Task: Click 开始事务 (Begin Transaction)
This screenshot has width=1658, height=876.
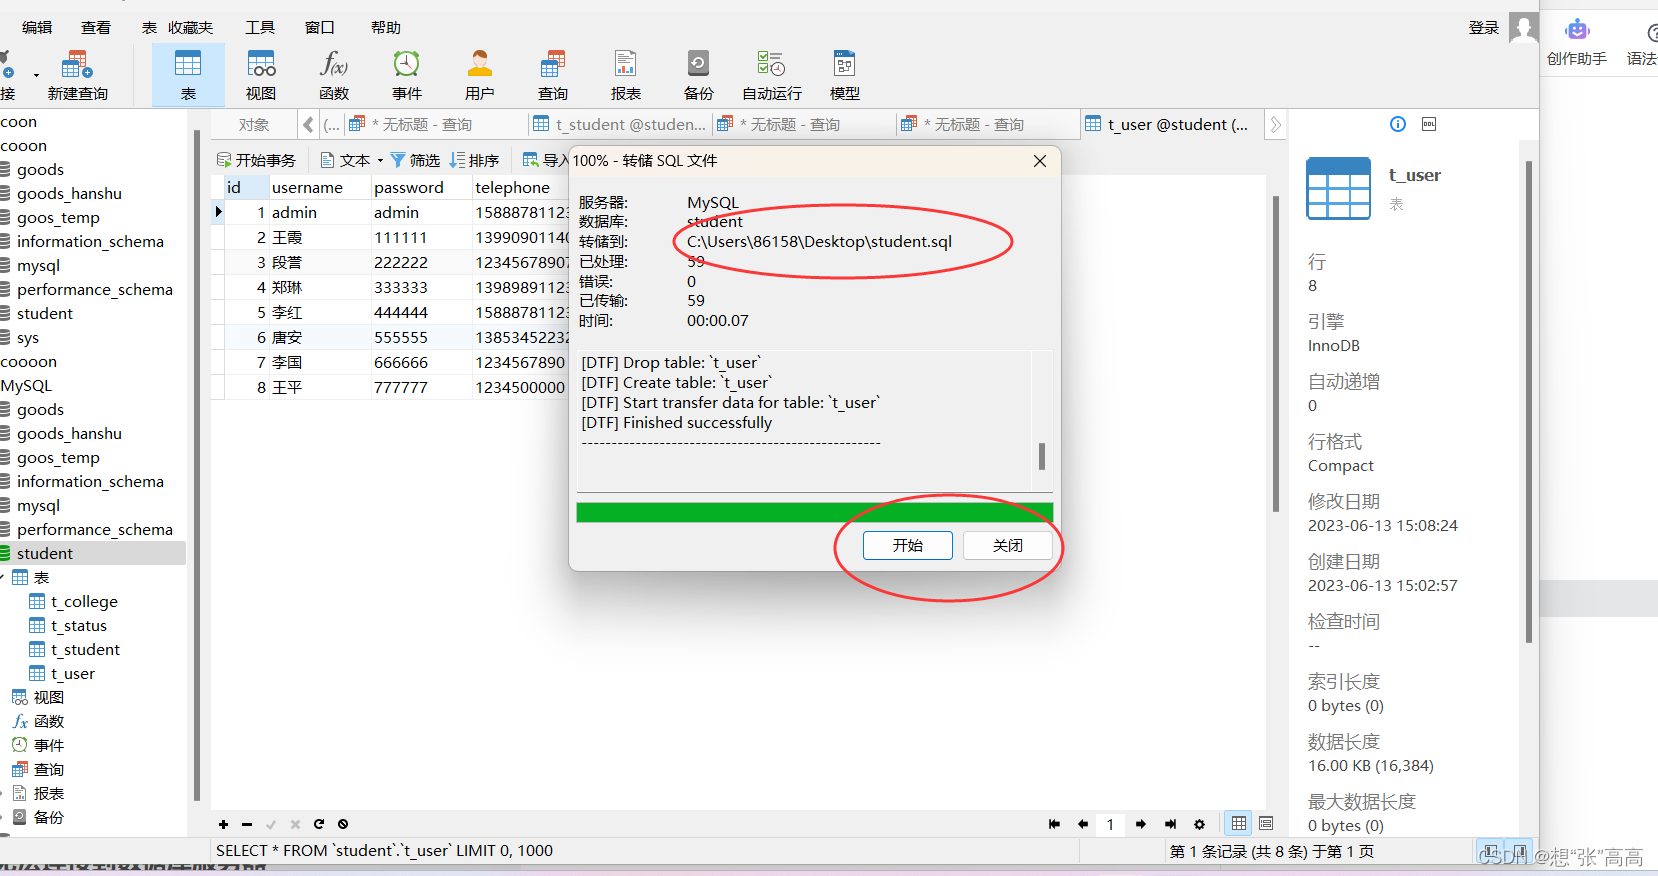Action: (256, 160)
